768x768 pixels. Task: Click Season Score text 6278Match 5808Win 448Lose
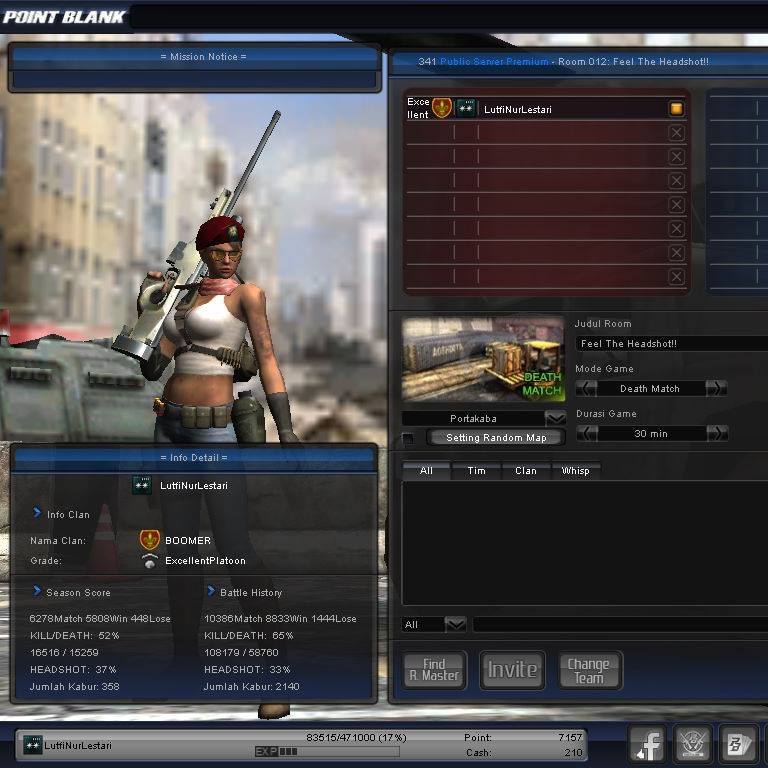pos(100,618)
